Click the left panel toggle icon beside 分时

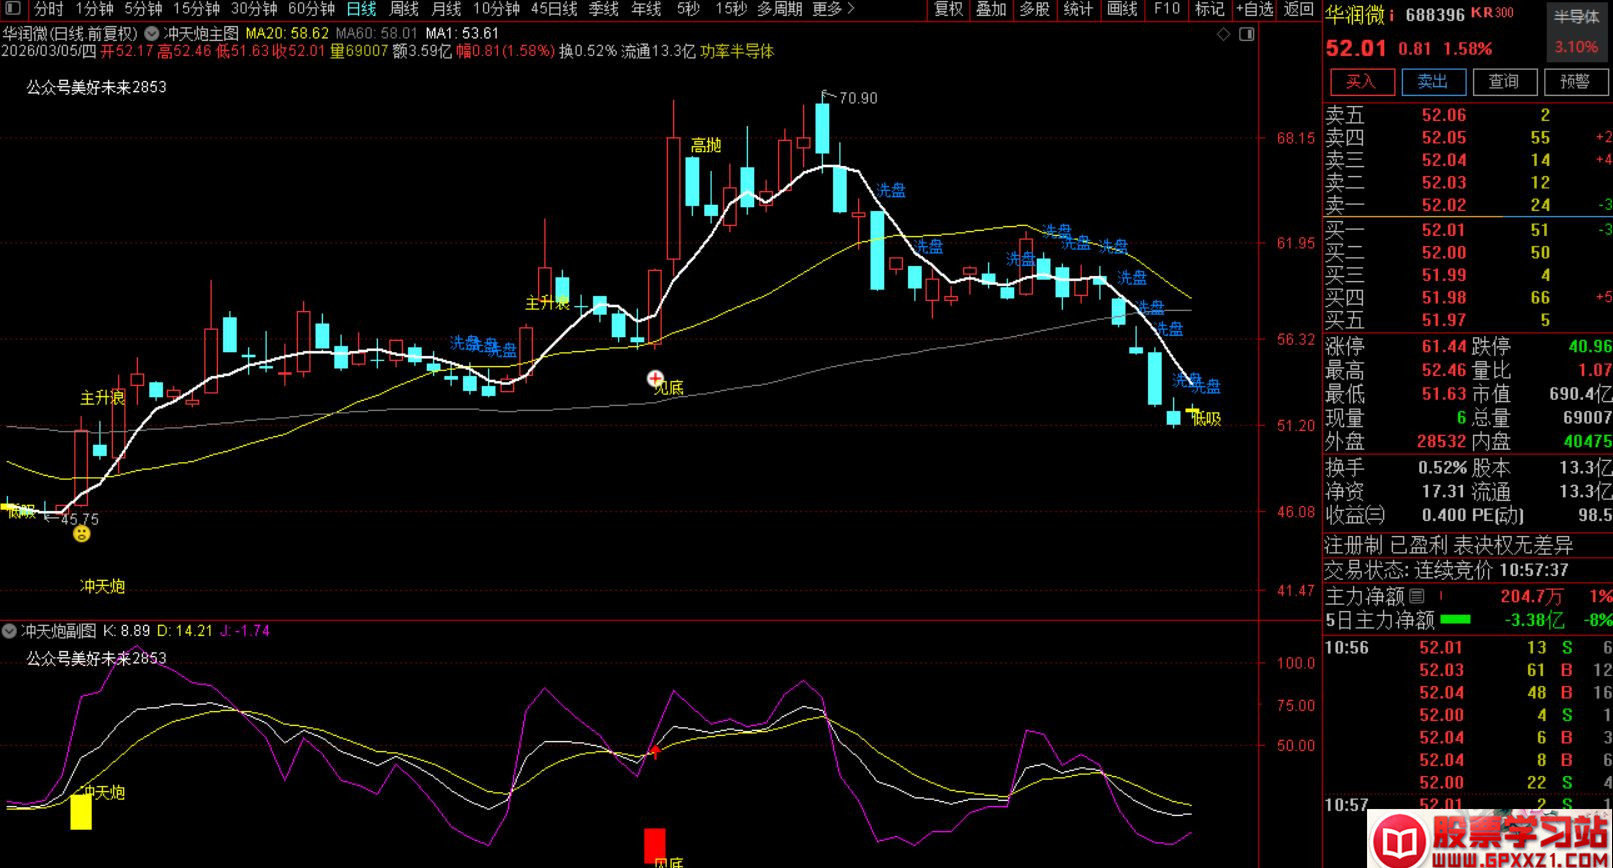(x=13, y=9)
